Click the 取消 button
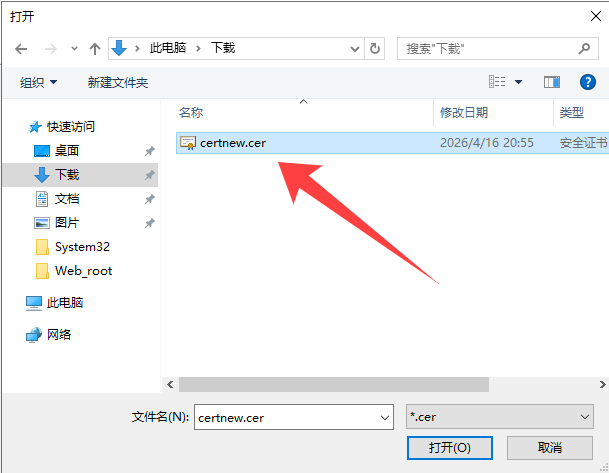This screenshot has width=609, height=473. point(550,448)
